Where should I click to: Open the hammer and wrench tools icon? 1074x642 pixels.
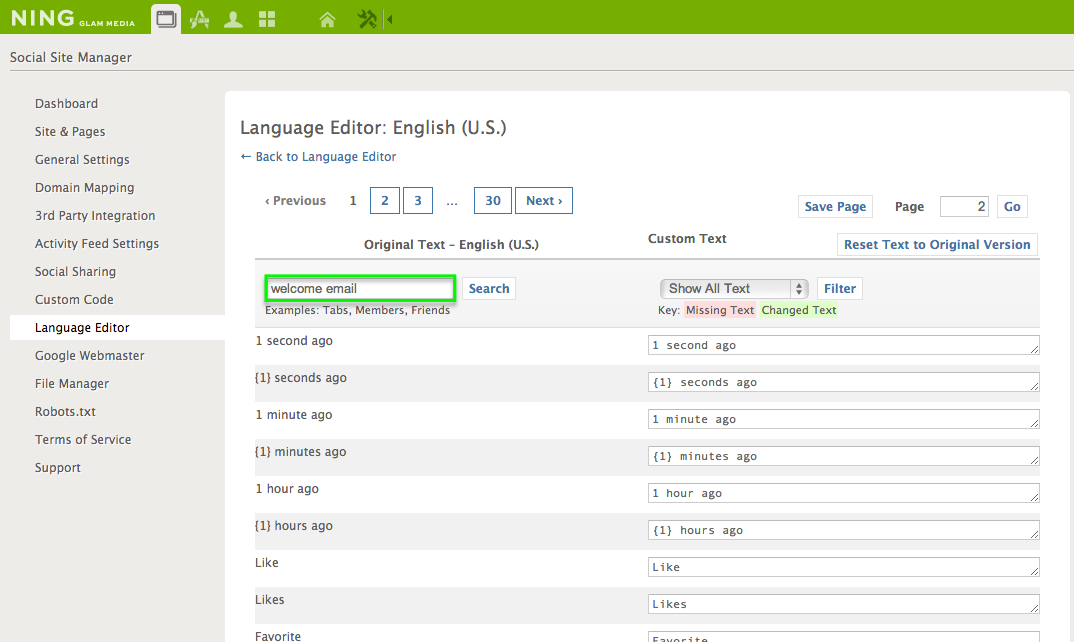(367, 18)
